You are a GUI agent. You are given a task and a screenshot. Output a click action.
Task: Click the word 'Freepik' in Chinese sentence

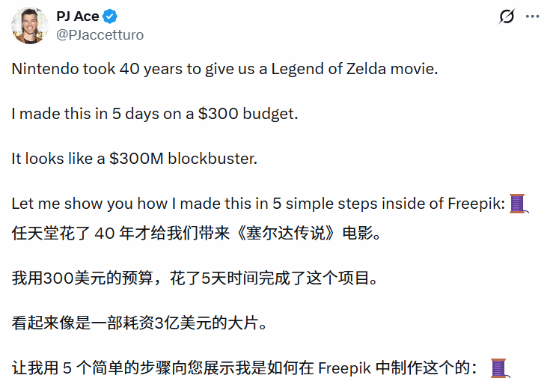[x=344, y=368]
